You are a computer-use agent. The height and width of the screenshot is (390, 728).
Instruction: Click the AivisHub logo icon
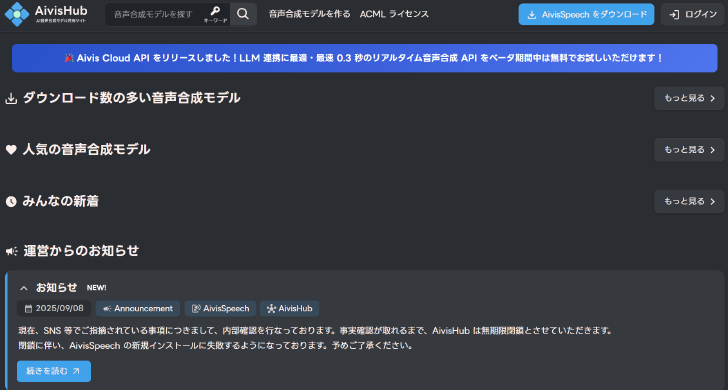point(17,14)
